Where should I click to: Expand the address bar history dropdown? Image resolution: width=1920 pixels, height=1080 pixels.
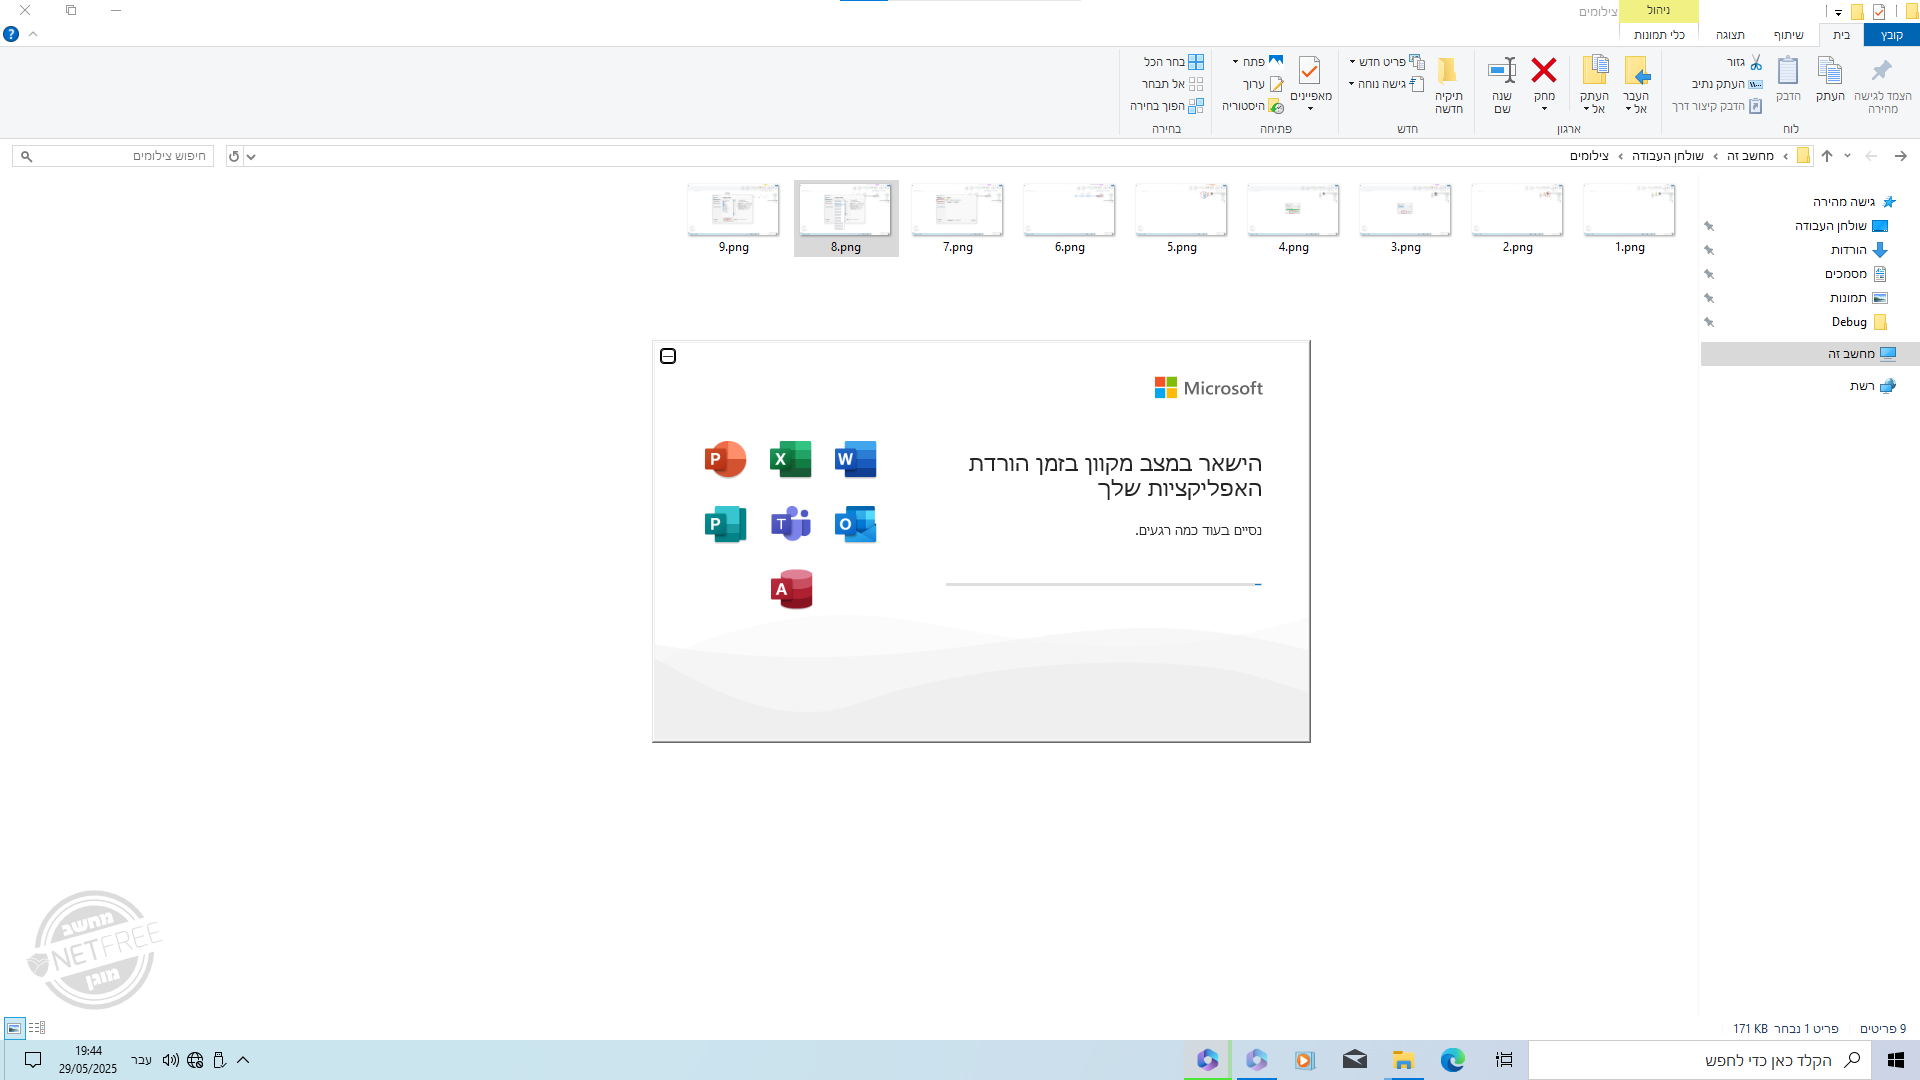pyautogui.click(x=251, y=156)
